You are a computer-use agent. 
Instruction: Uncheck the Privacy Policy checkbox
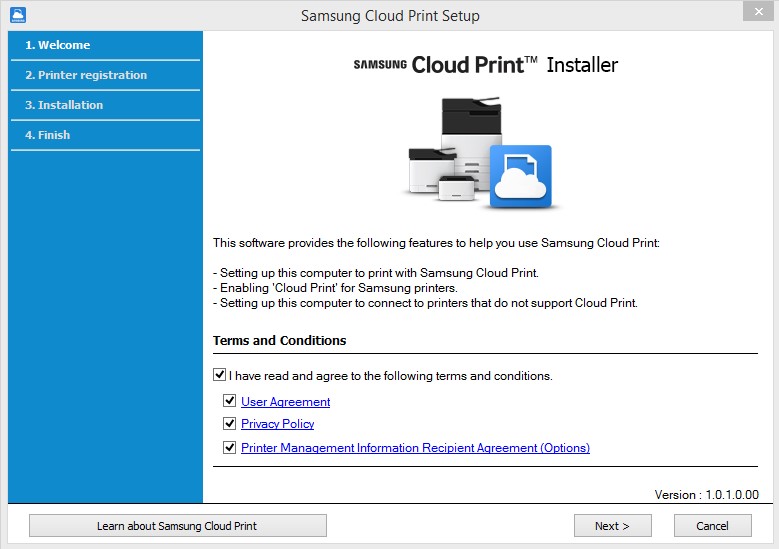point(229,423)
